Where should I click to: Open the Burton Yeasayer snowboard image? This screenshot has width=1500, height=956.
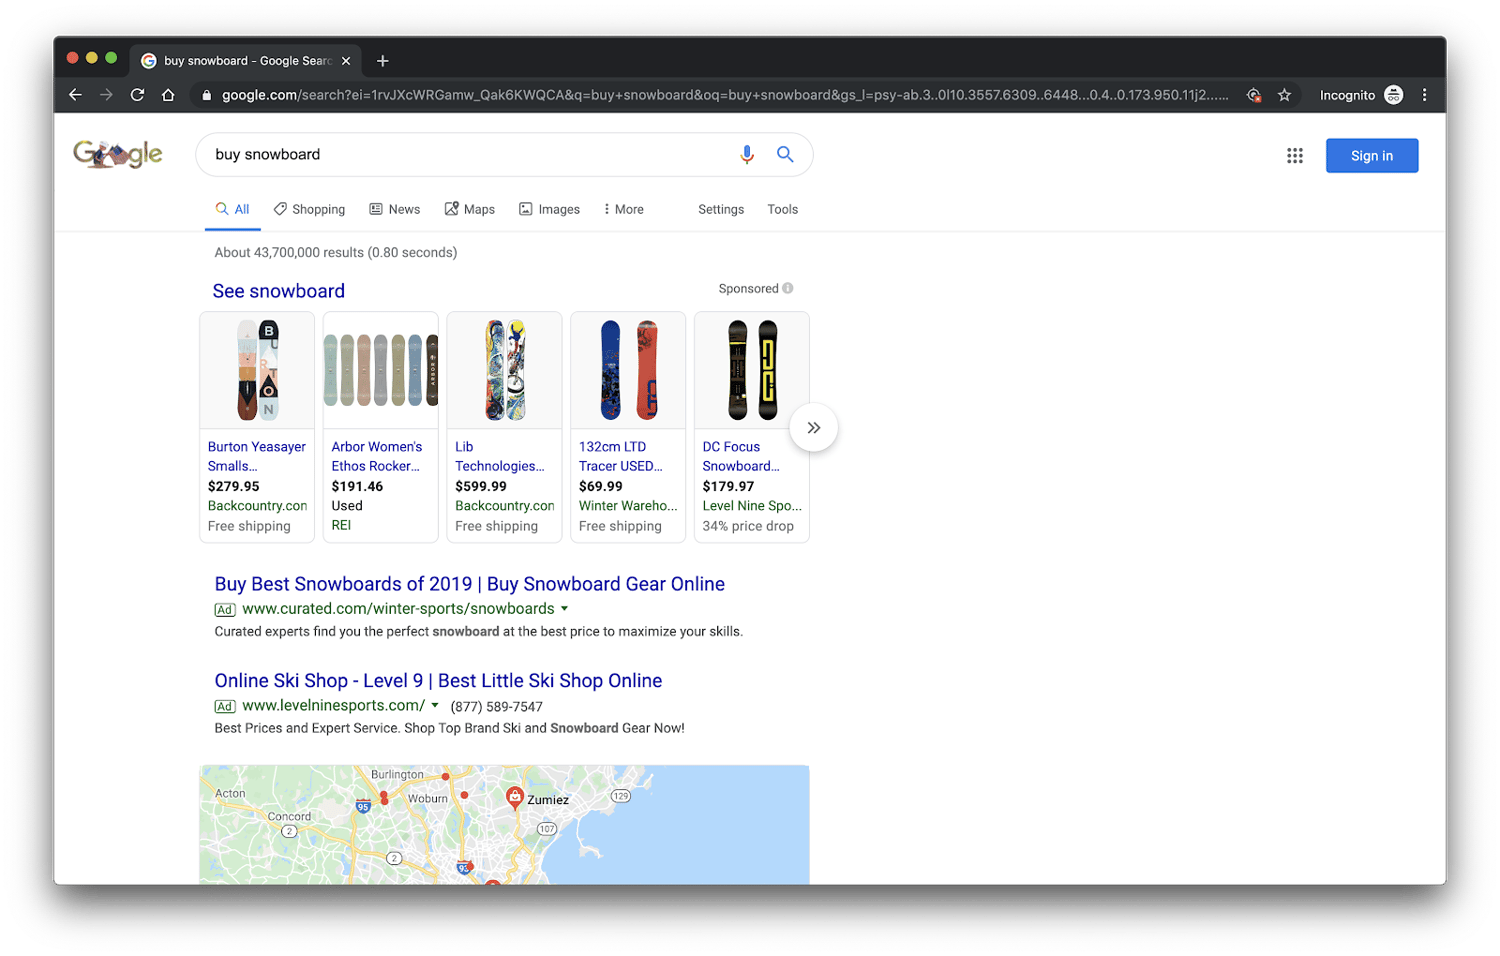257,370
